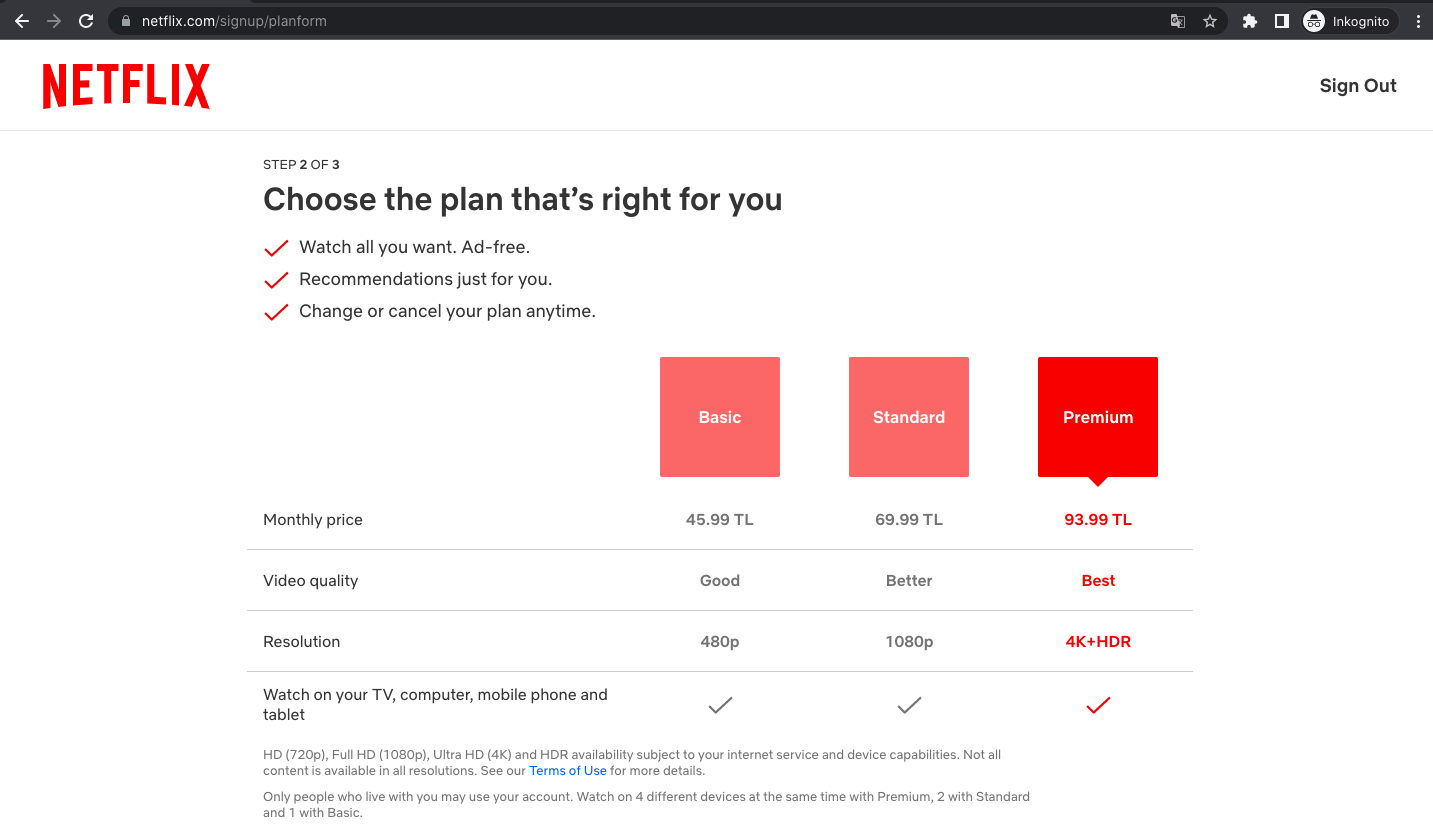Open the Extensions puzzle icon
This screenshot has height=840, width=1433.
click(1249, 21)
